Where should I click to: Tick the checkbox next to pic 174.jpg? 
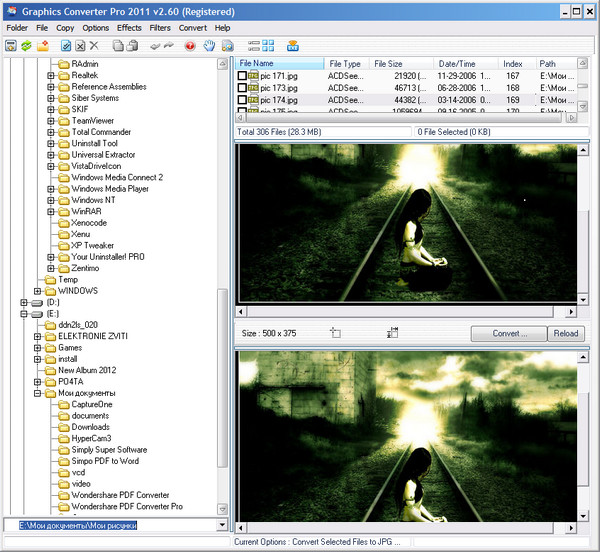241,100
